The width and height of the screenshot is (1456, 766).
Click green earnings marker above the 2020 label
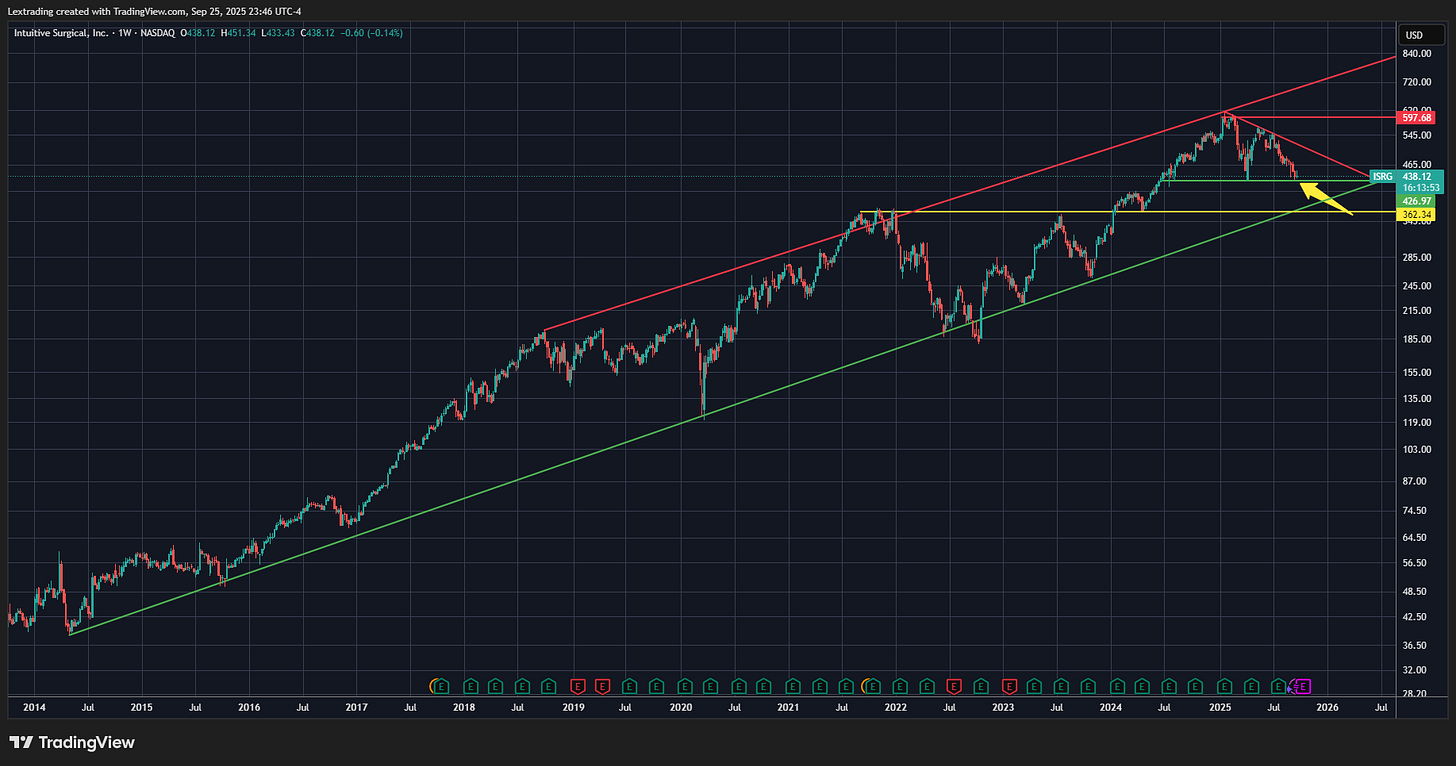click(685, 686)
